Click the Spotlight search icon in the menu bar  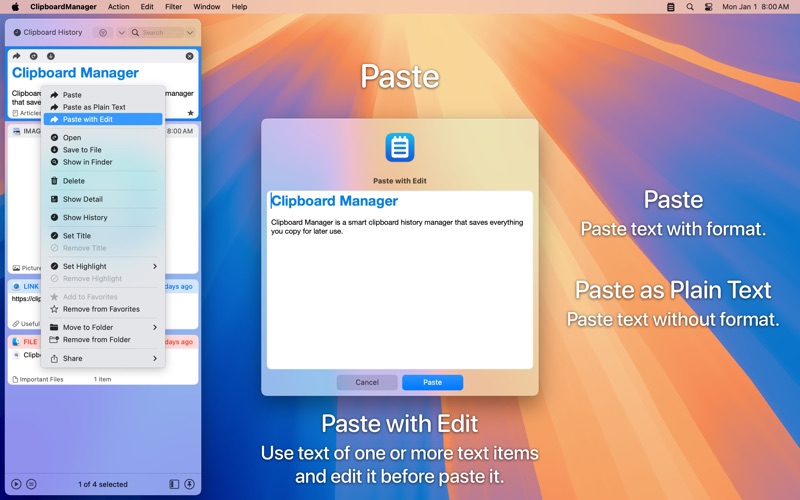click(x=690, y=7)
